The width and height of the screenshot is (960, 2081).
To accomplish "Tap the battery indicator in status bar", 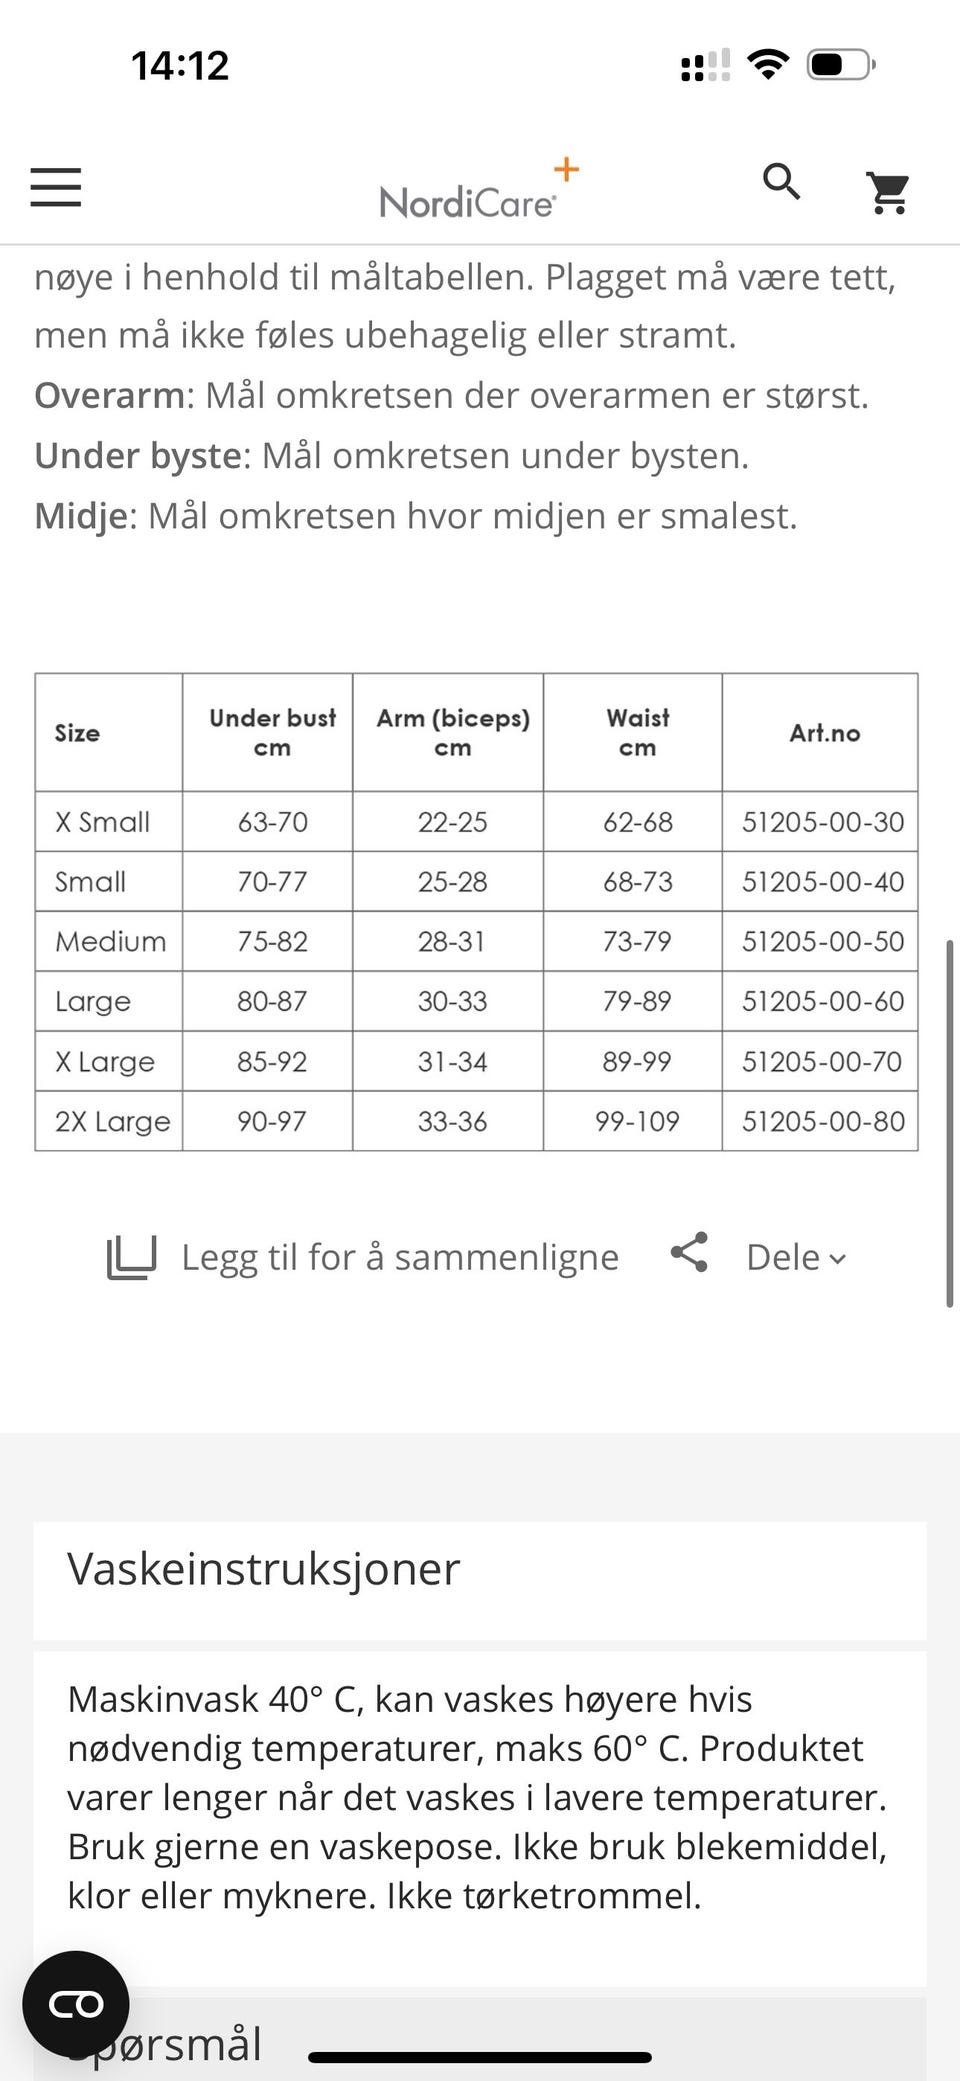I will pos(842,66).
